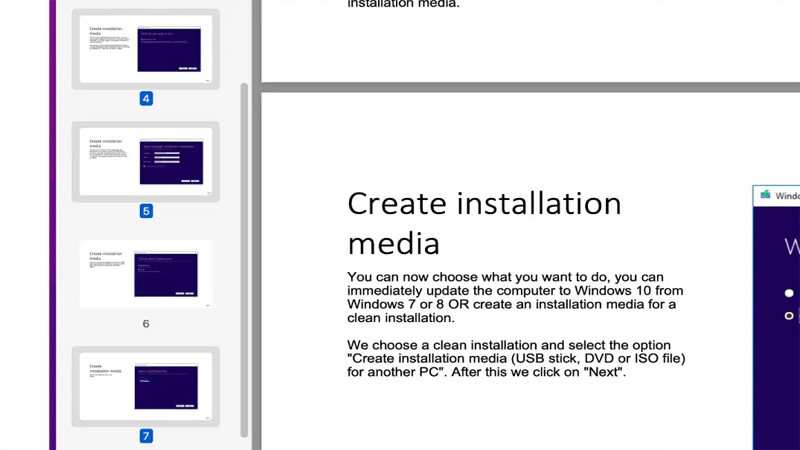This screenshot has width=800, height=450.
Task: Select the first radio option in setup dialog
Action: pyautogui.click(x=789, y=293)
